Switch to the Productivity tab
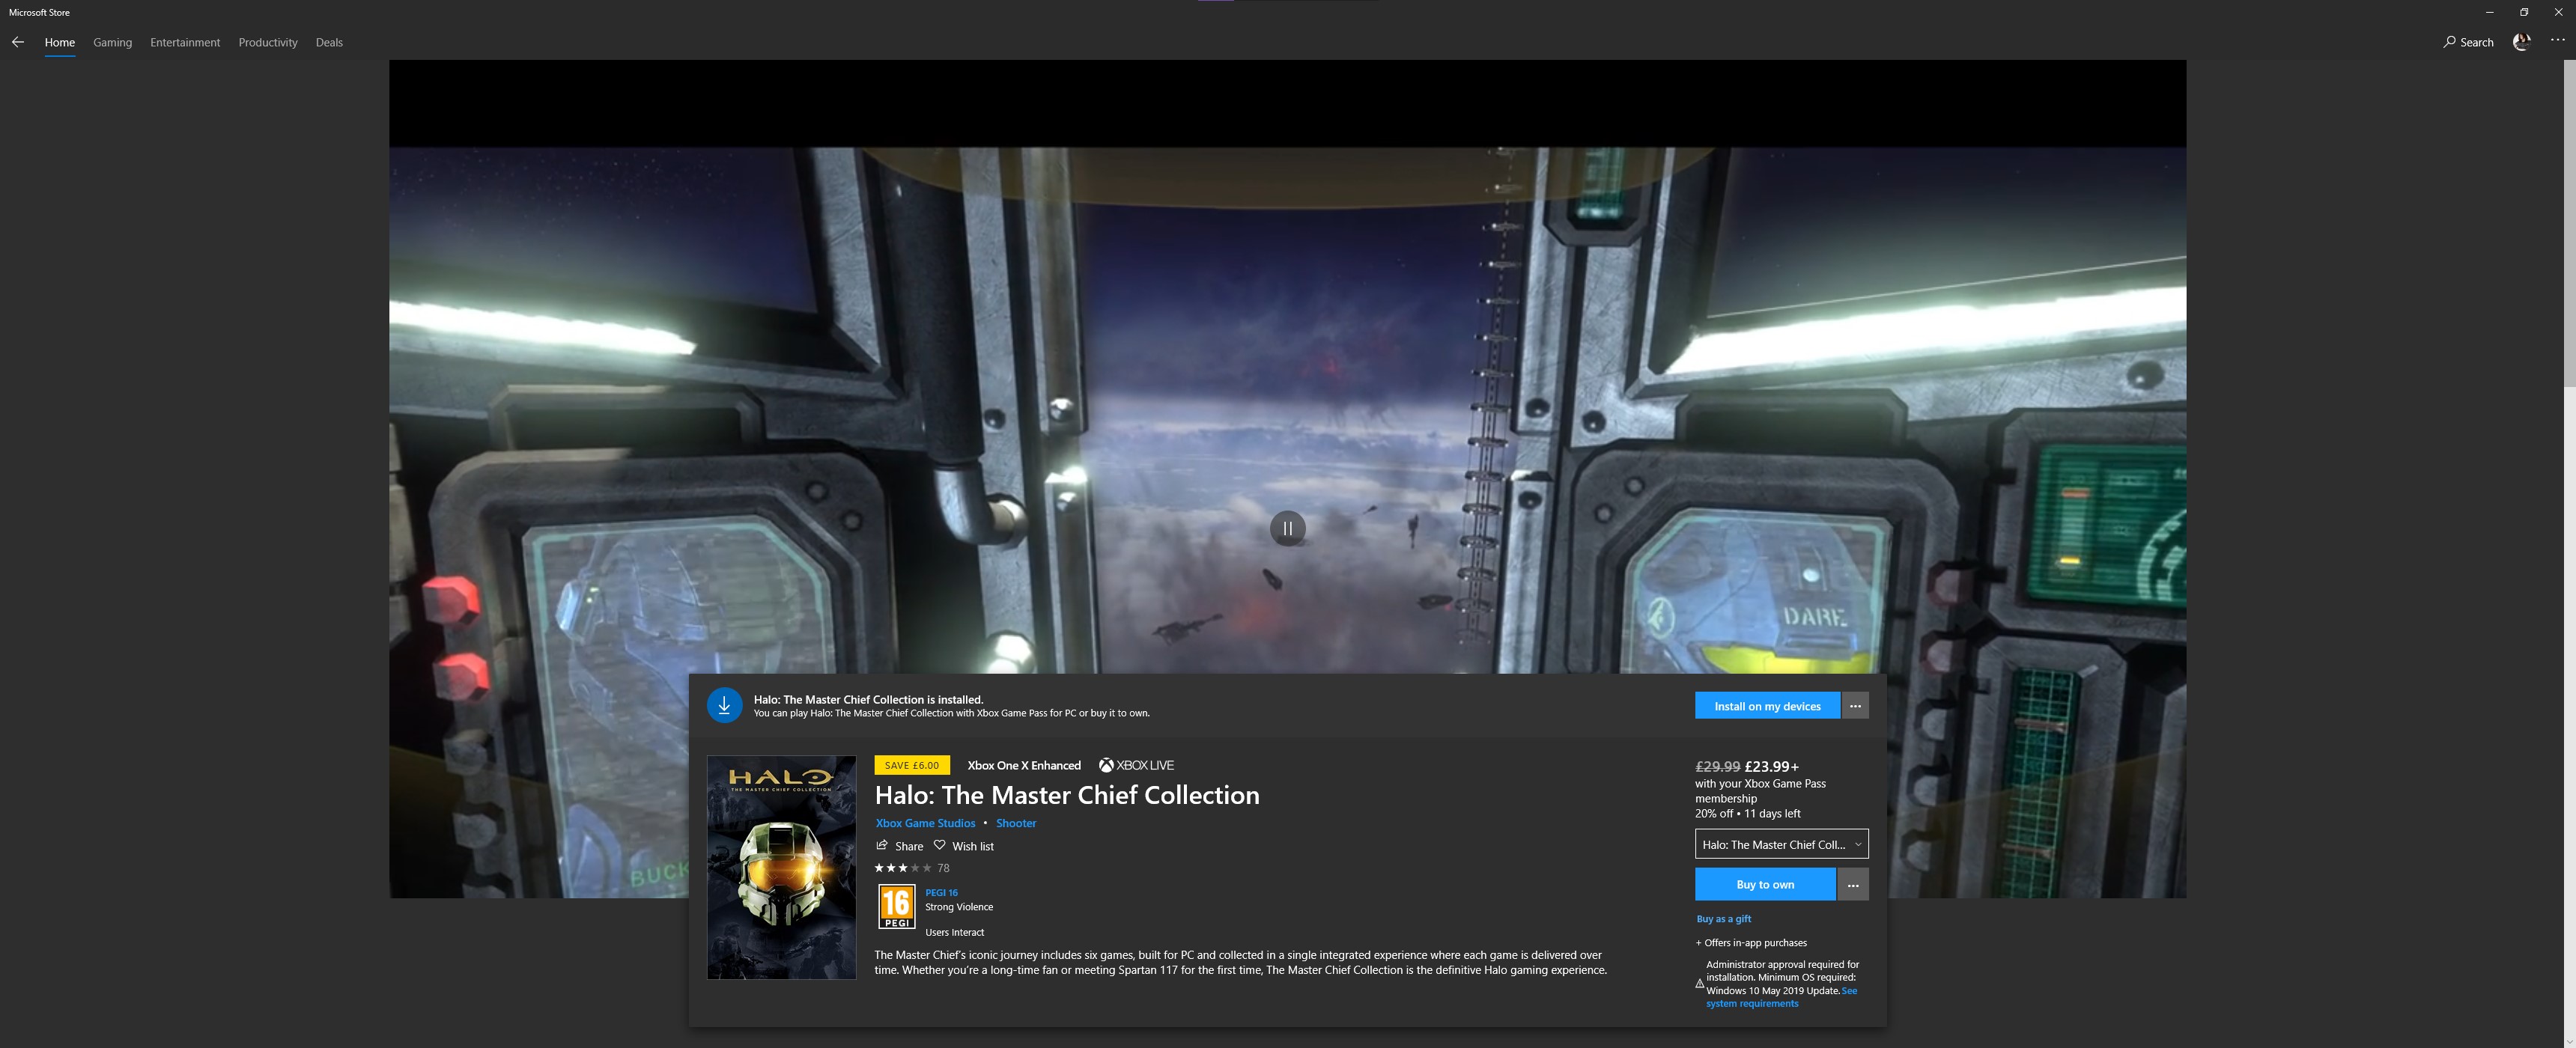 [268, 42]
